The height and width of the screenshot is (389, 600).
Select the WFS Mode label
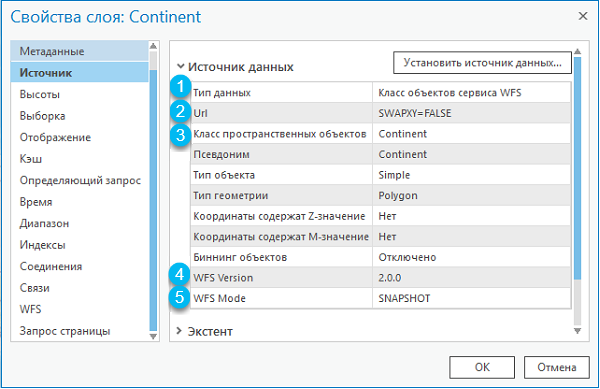[x=219, y=299]
